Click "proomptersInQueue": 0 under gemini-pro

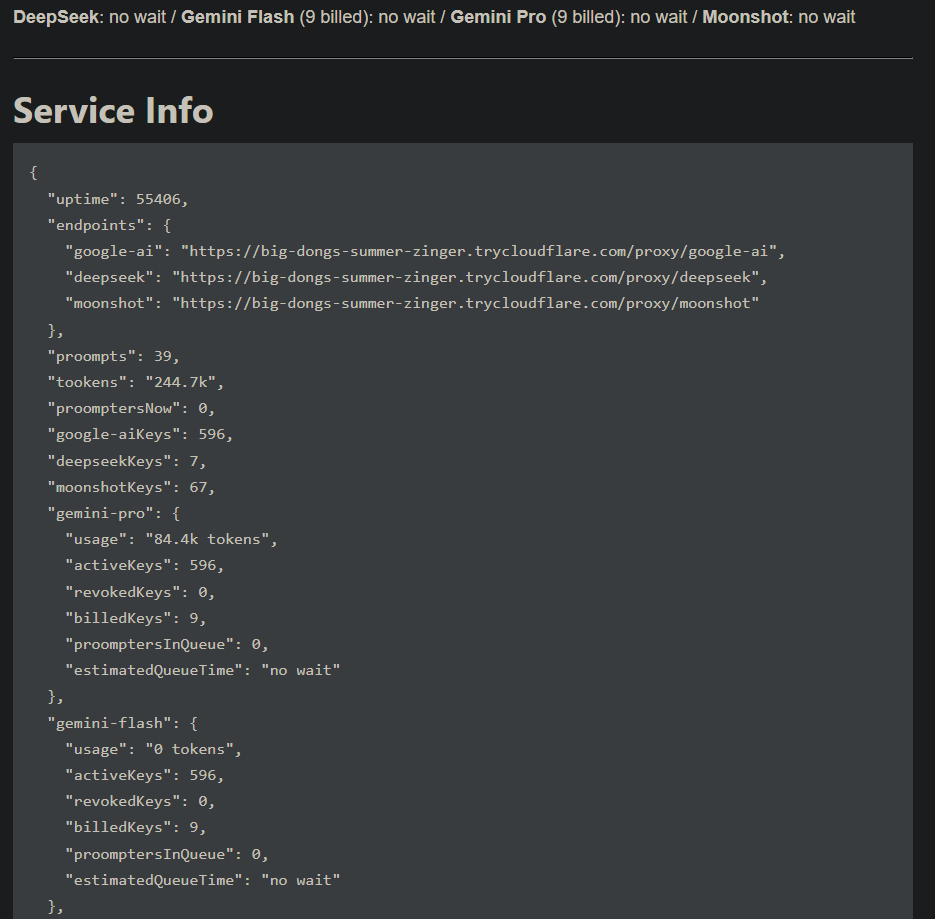167,645
